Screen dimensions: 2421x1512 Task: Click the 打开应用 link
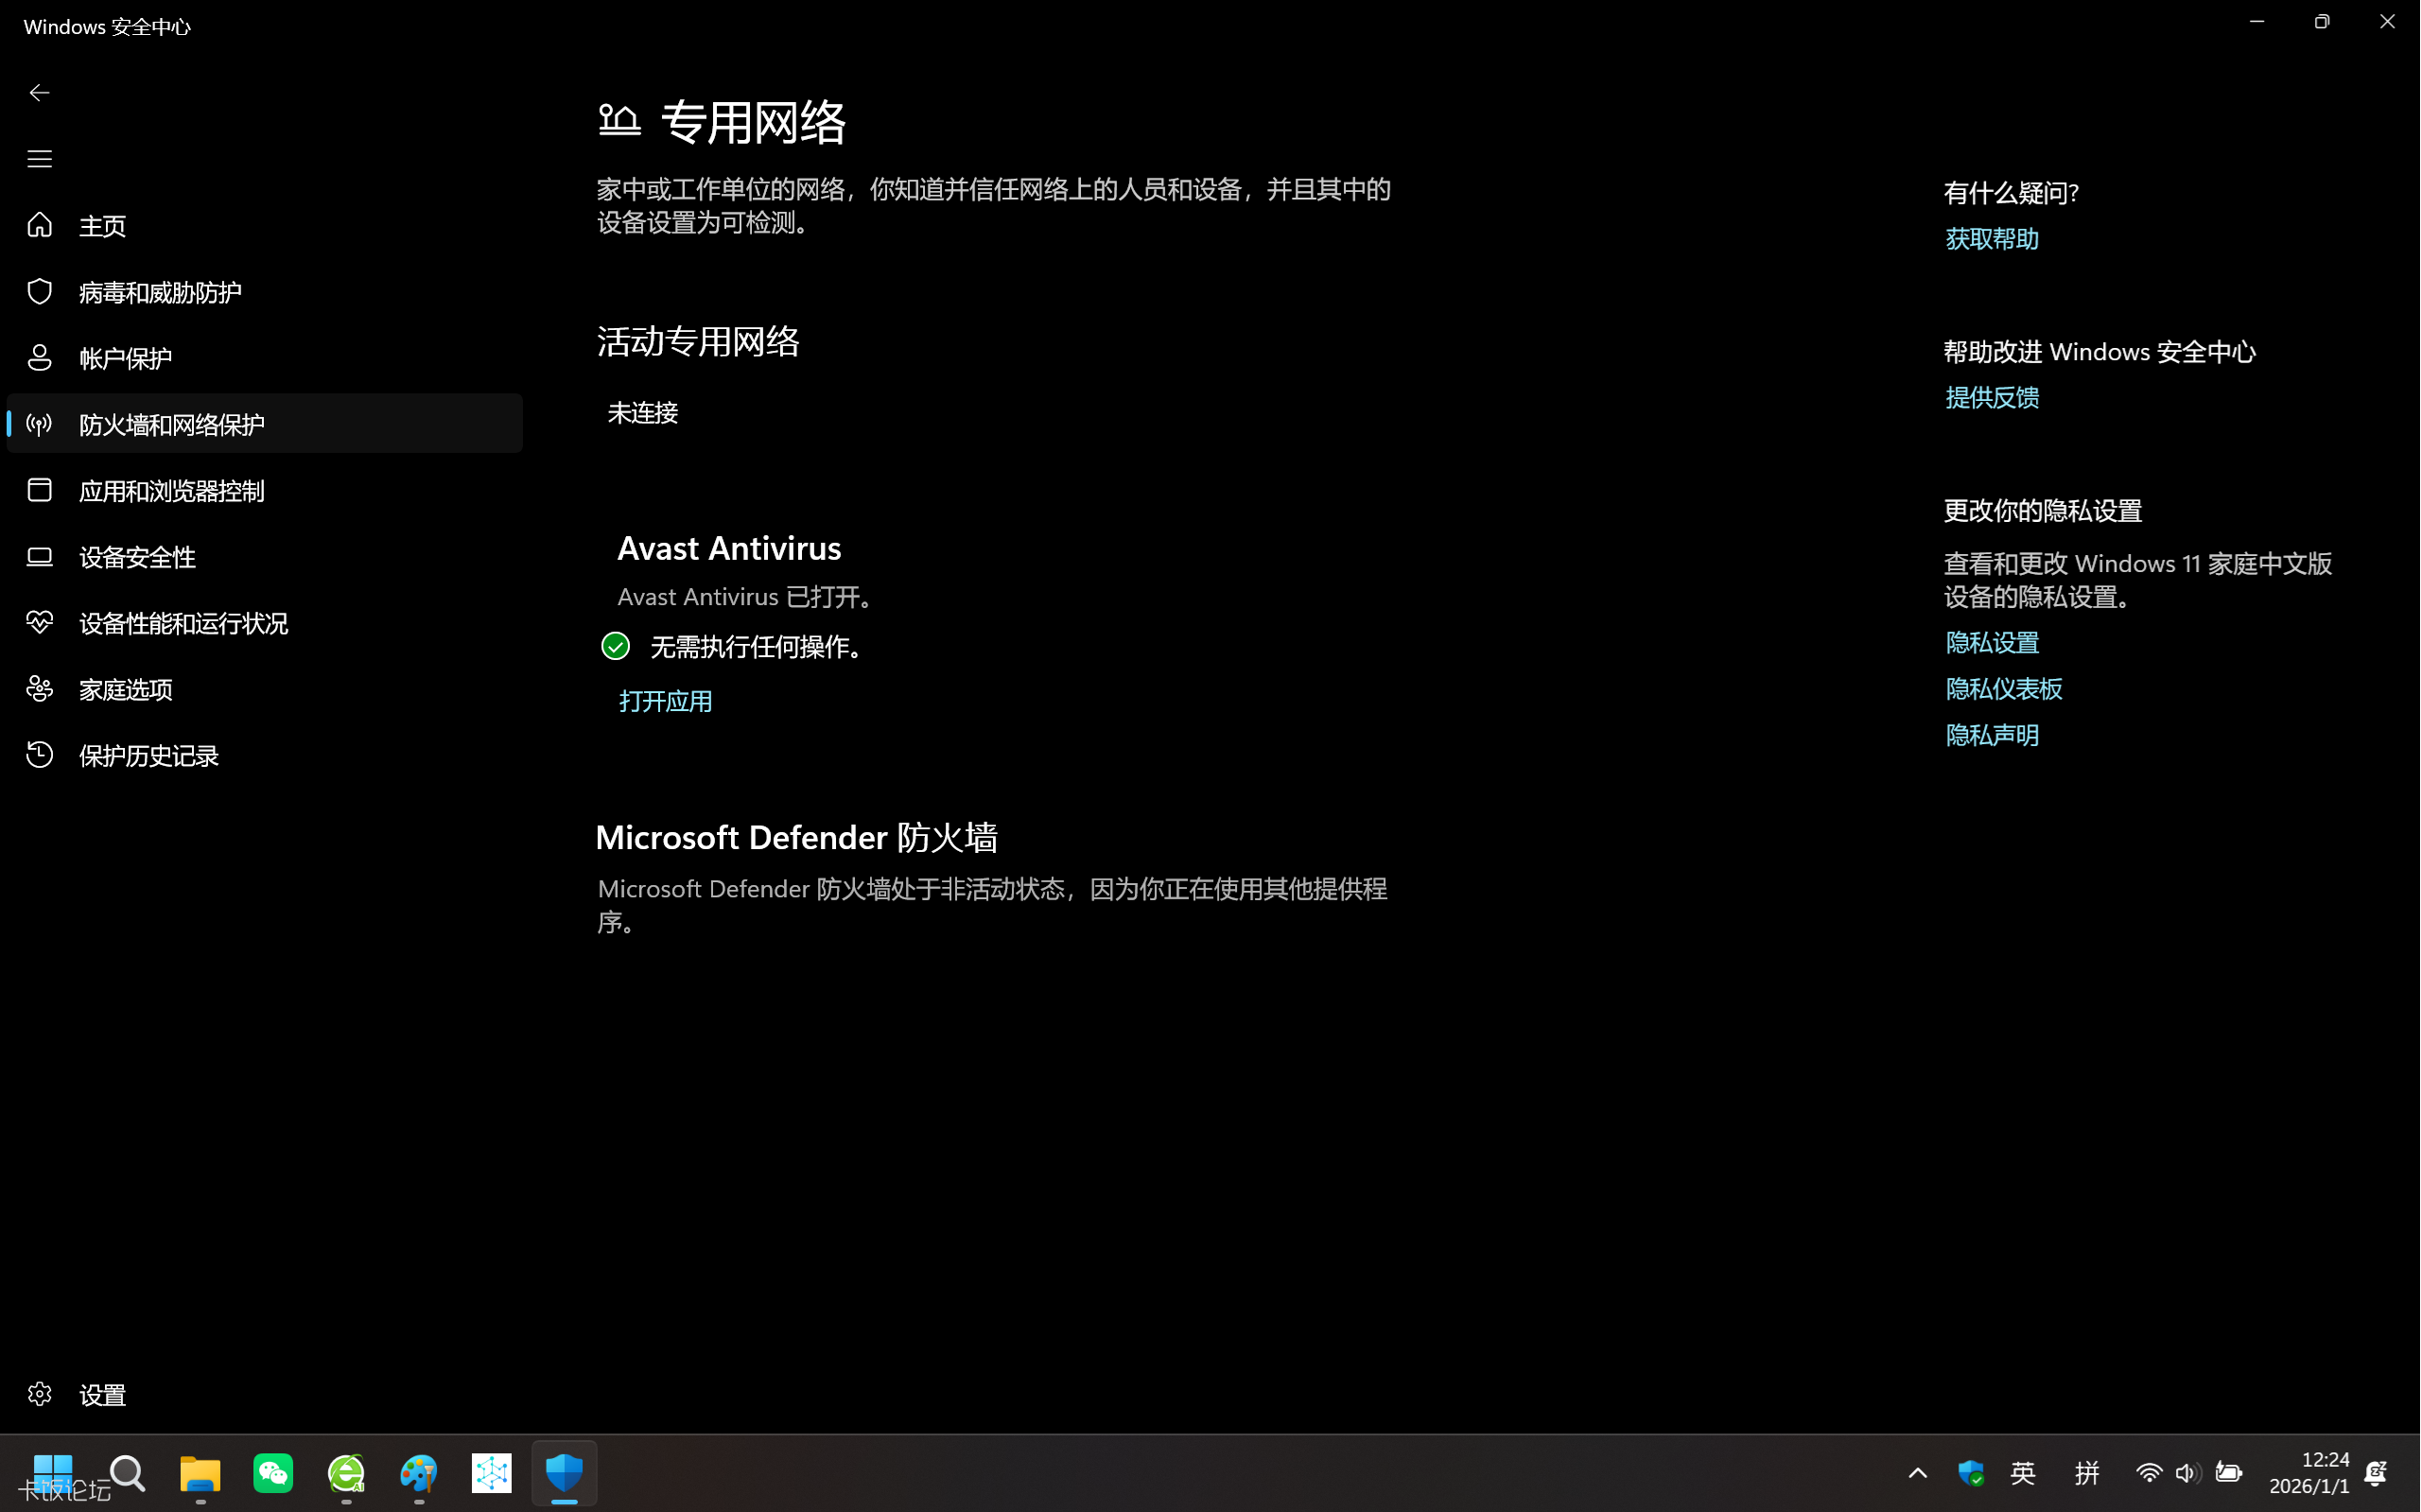point(665,701)
